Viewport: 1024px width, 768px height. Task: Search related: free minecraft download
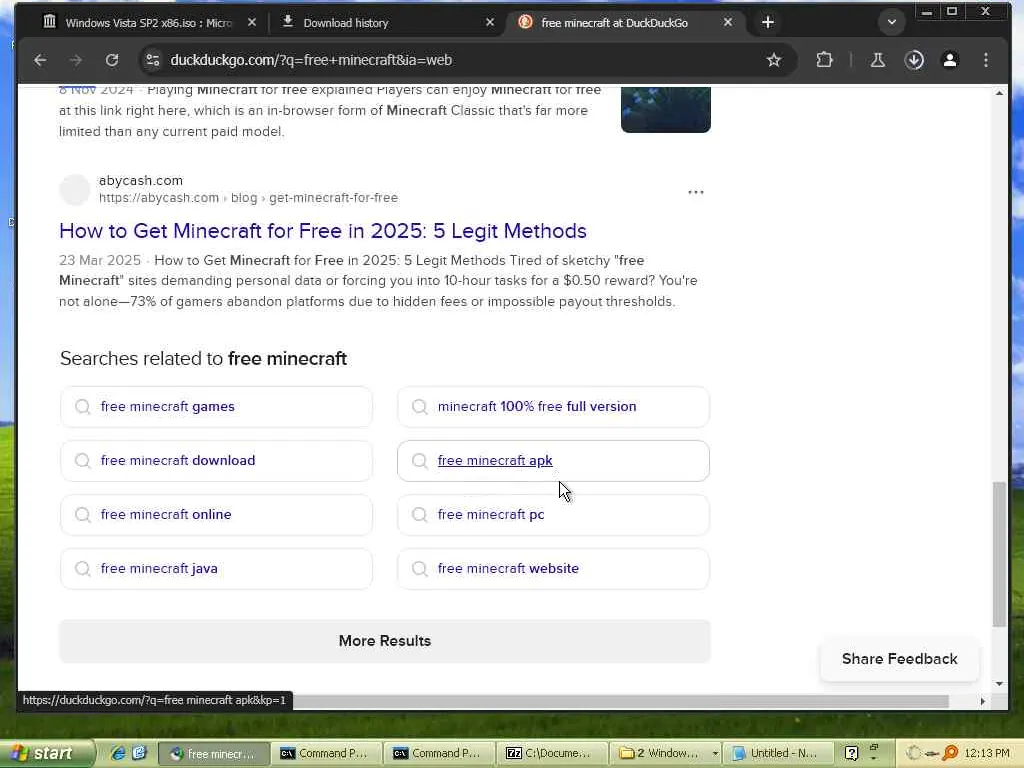click(x=216, y=461)
